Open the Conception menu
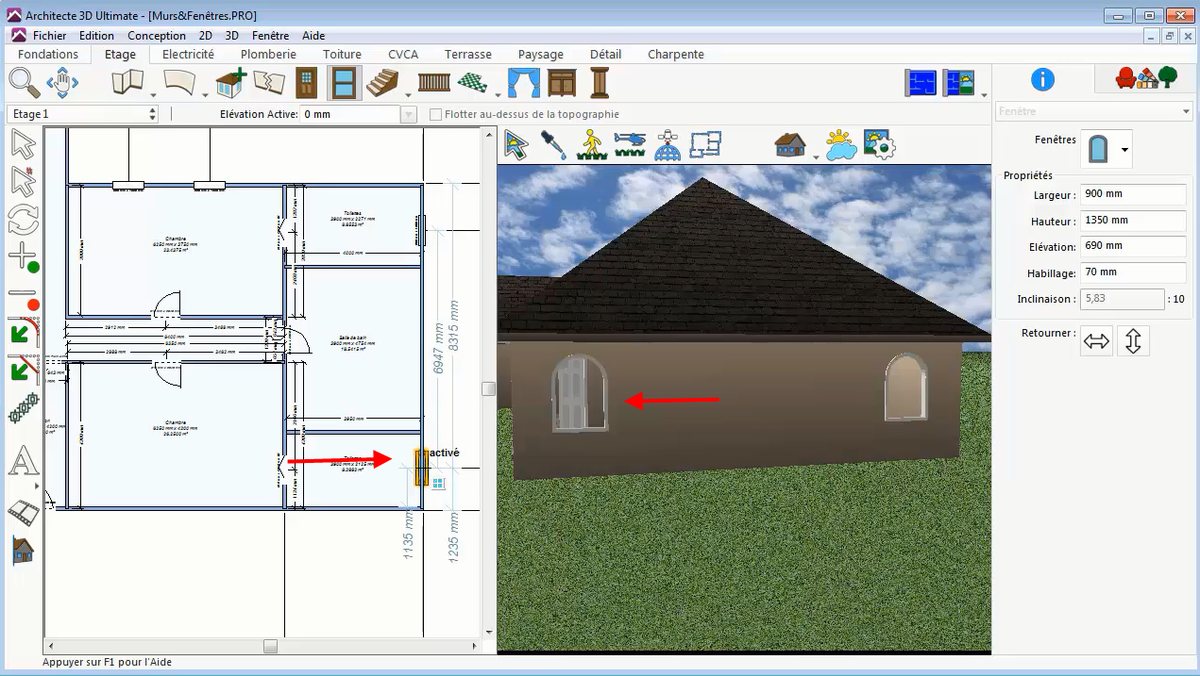The height and width of the screenshot is (676, 1200). click(157, 36)
